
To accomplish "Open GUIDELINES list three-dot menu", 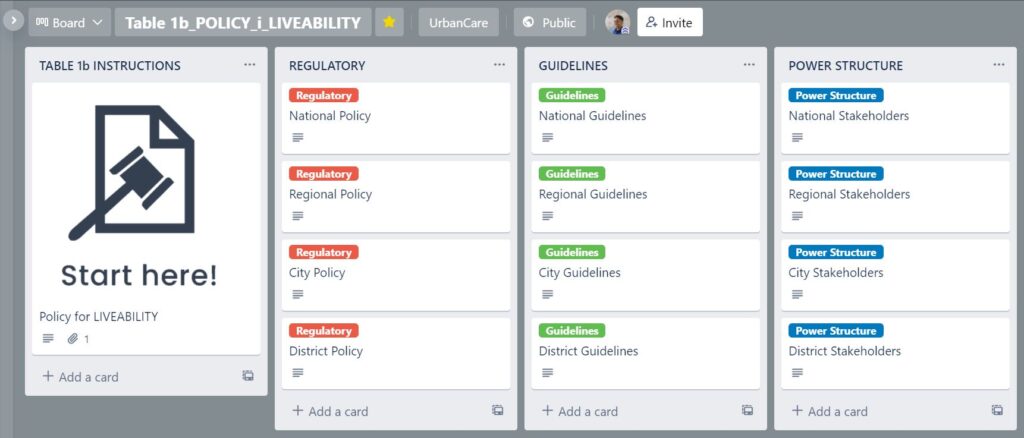I will click(x=749, y=65).
